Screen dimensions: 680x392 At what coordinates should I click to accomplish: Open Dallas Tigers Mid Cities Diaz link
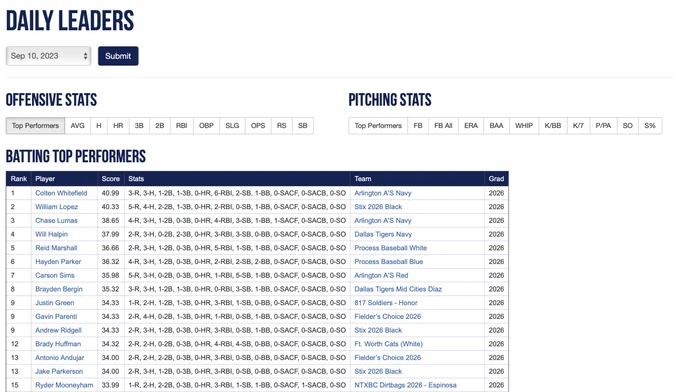(x=398, y=289)
